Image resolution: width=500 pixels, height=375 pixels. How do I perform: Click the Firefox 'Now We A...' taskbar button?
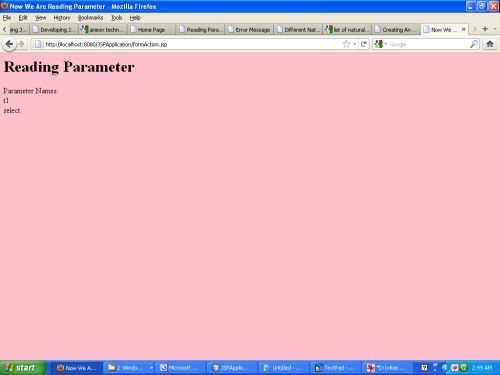pyautogui.click(x=77, y=368)
